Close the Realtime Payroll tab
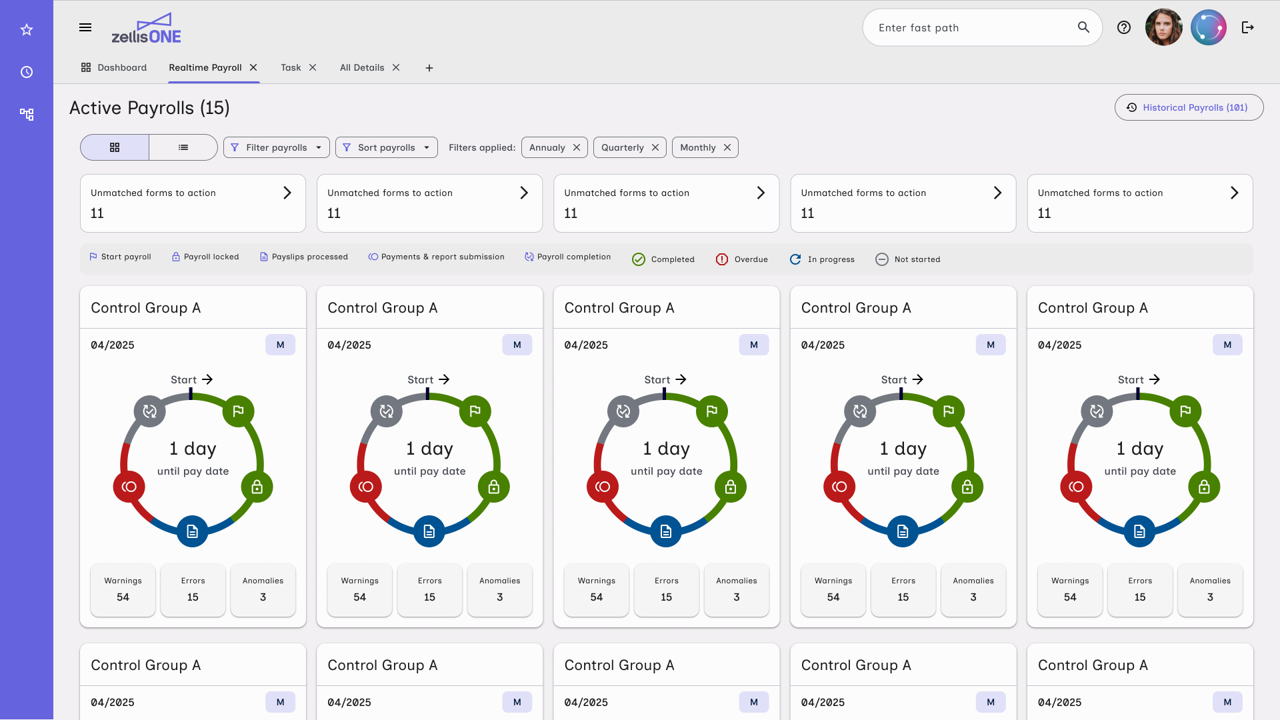The image size is (1280, 720). [x=253, y=68]
